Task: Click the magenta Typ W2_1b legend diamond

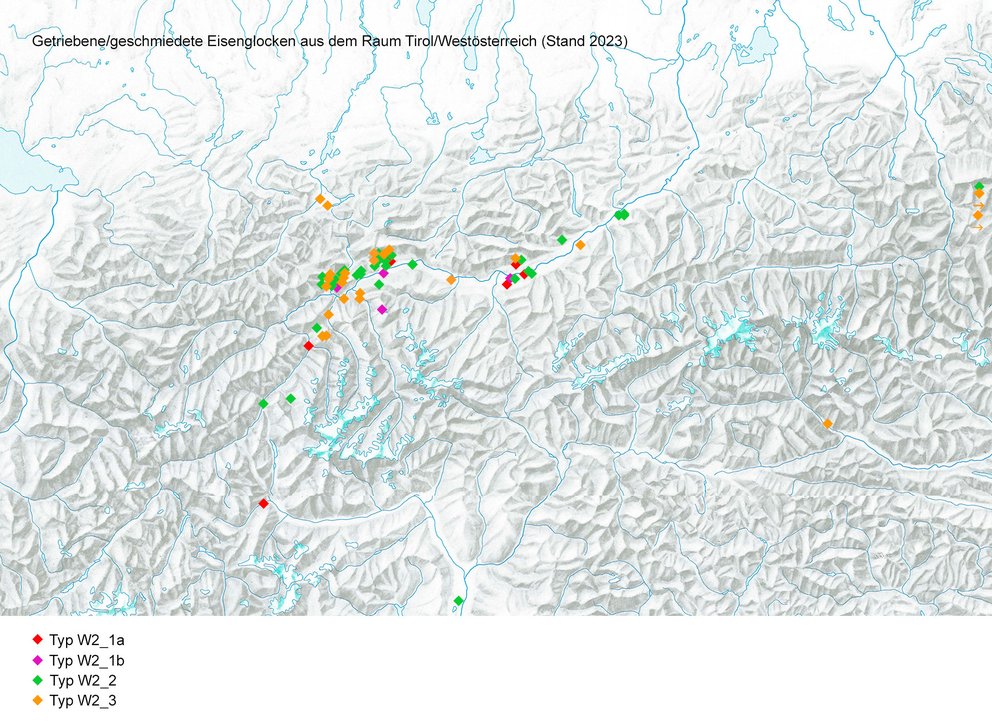Action: (x=37, y=660)
